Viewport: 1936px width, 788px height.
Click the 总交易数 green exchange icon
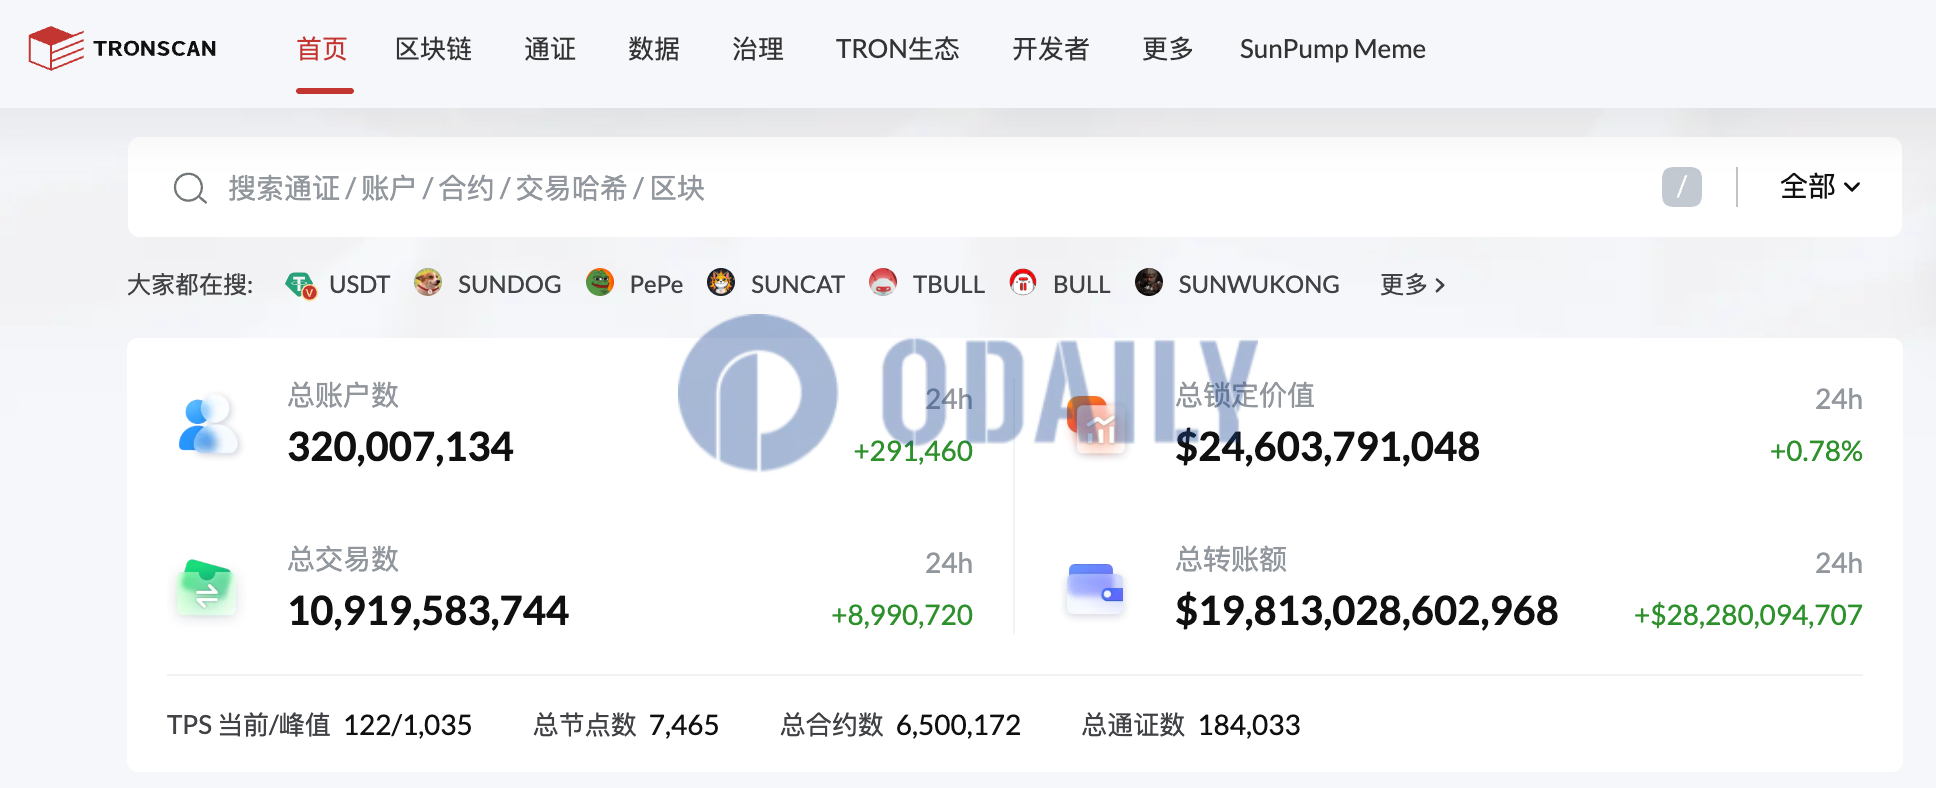[207, 588]
